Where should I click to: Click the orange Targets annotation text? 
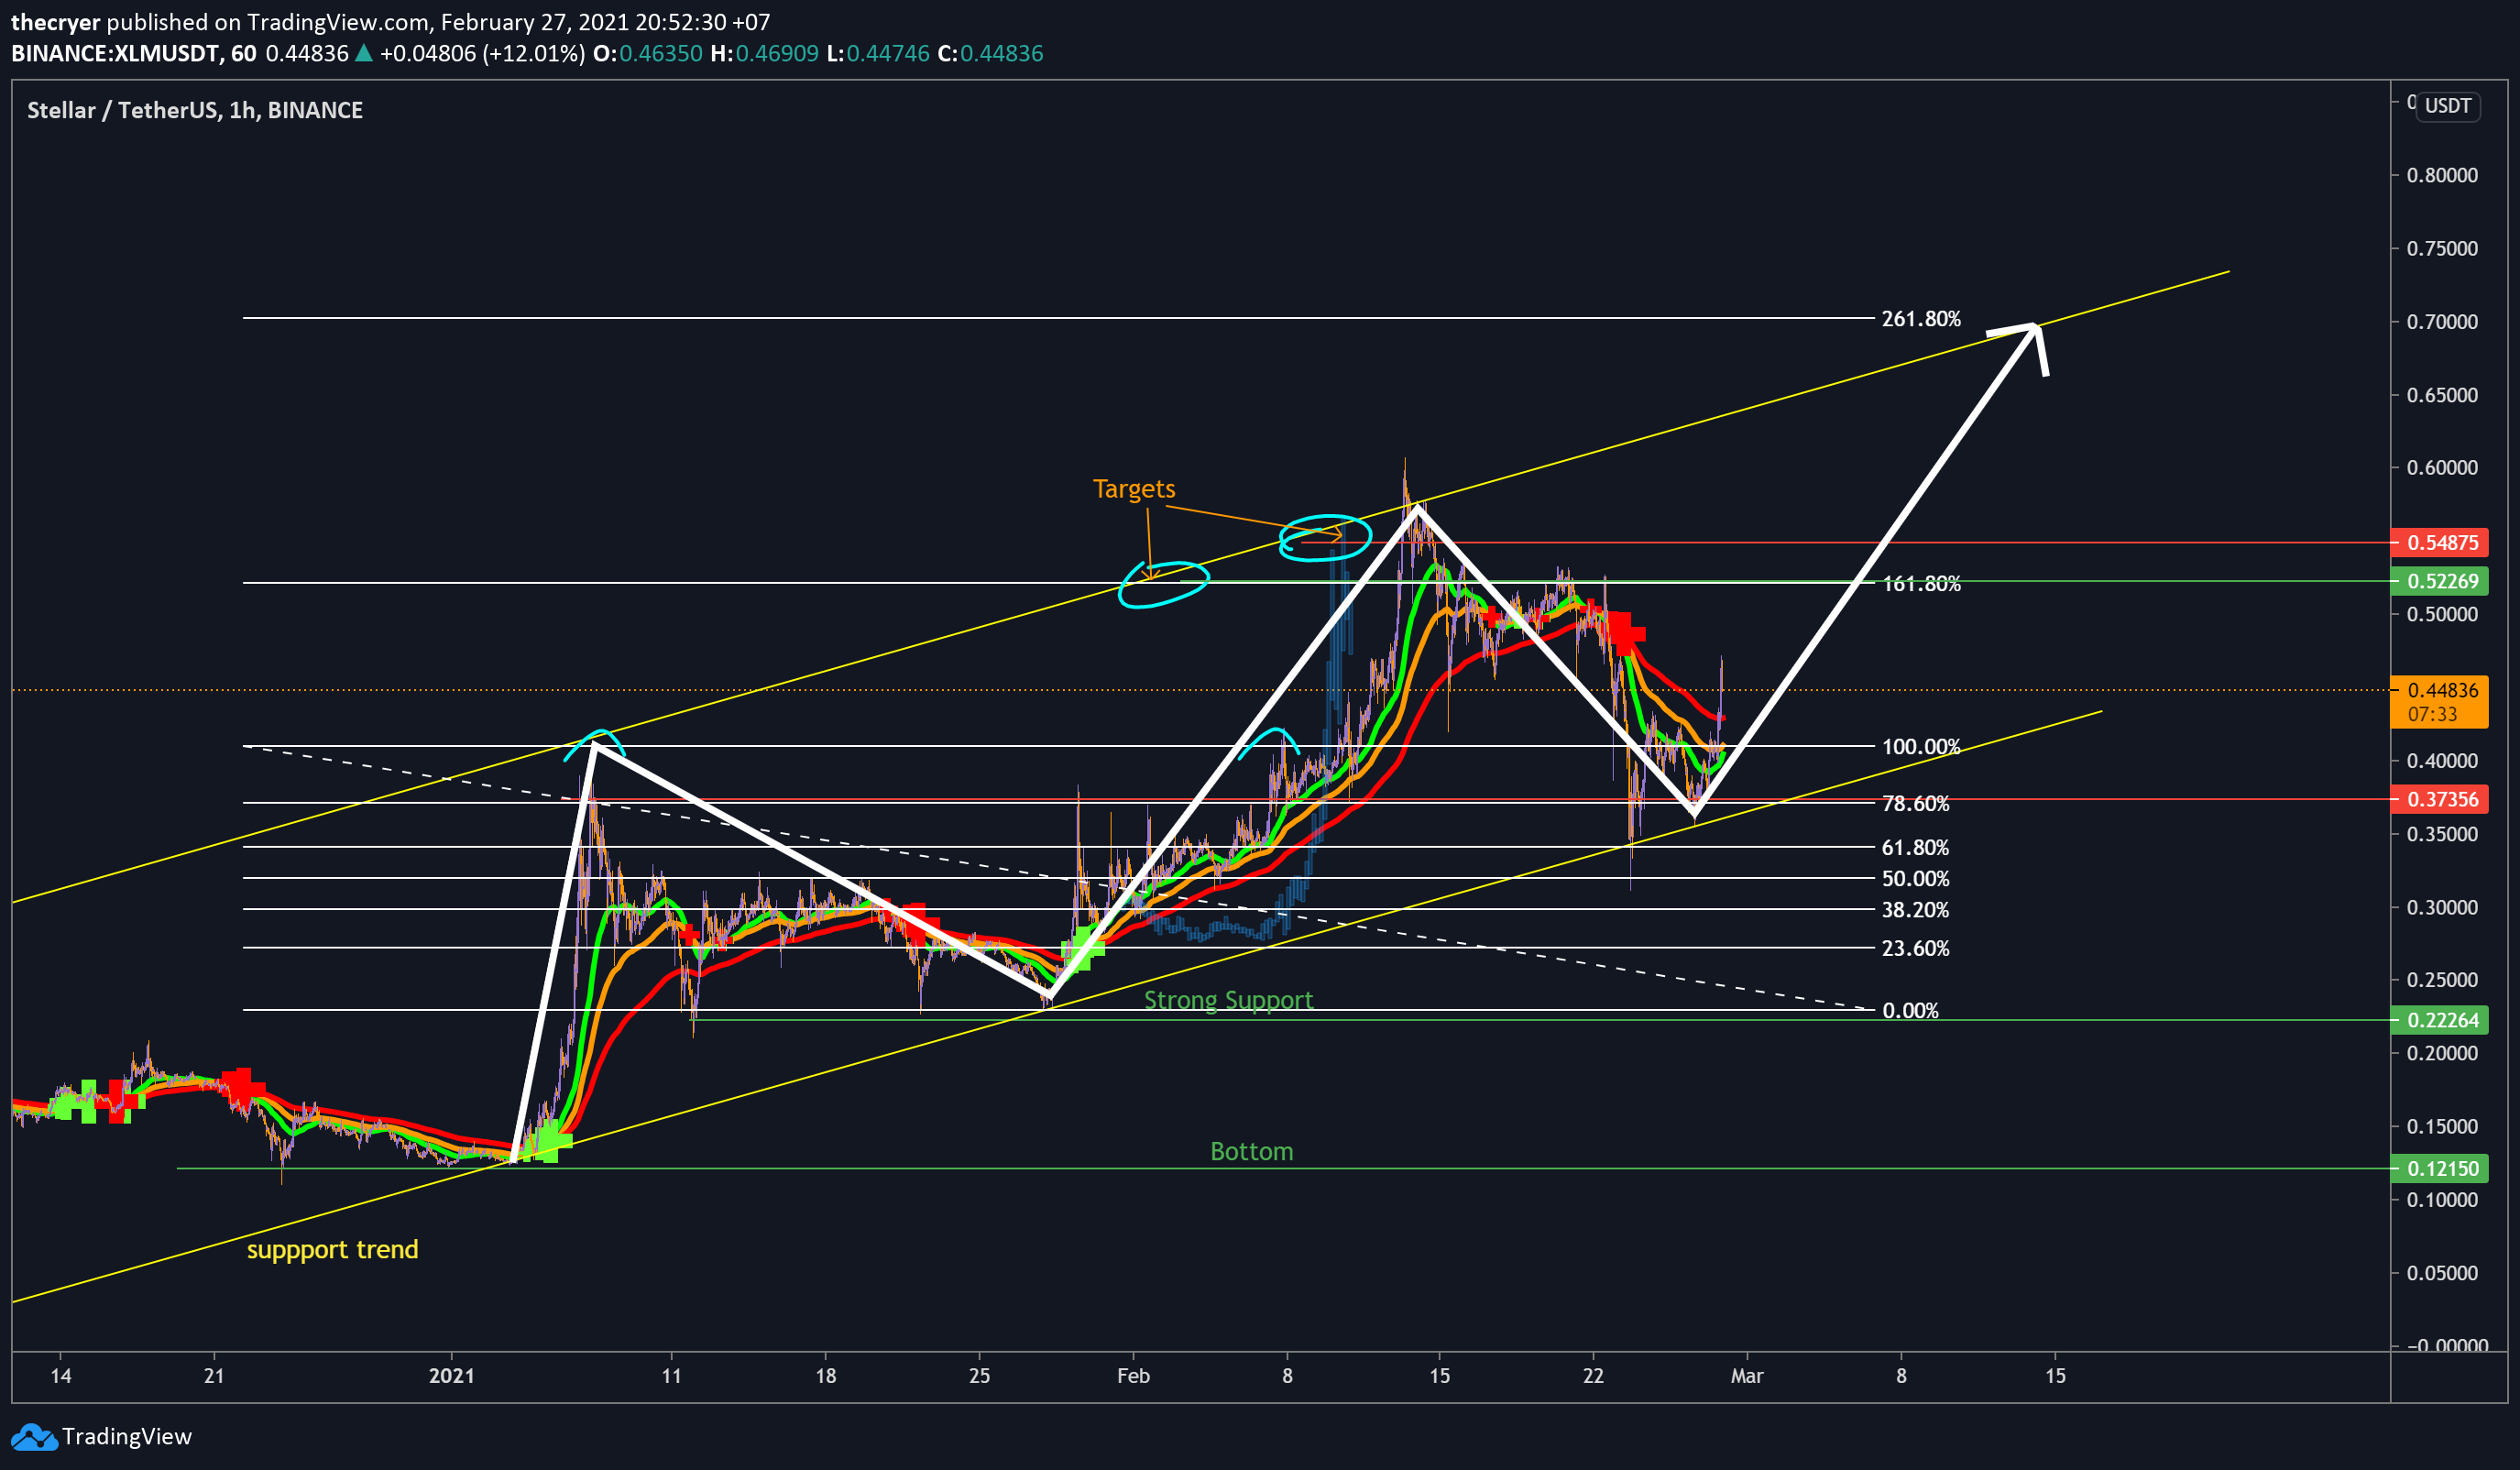[1134, 489]
